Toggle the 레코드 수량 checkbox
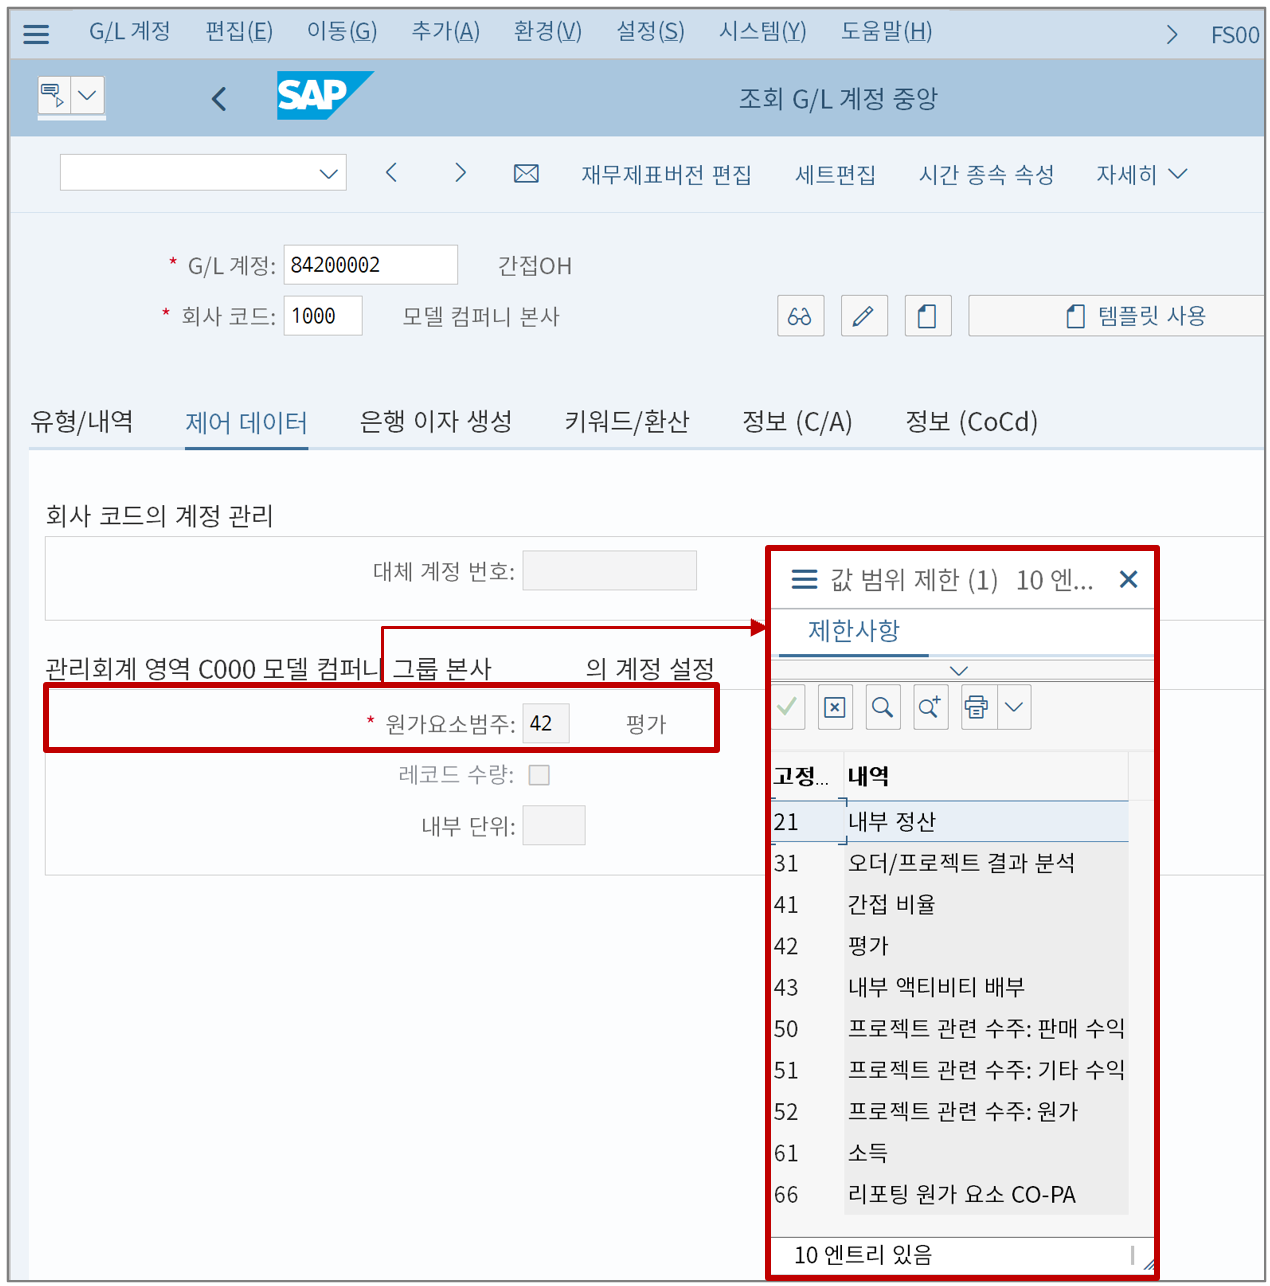 pyautogui.click(x=539, y=775)
